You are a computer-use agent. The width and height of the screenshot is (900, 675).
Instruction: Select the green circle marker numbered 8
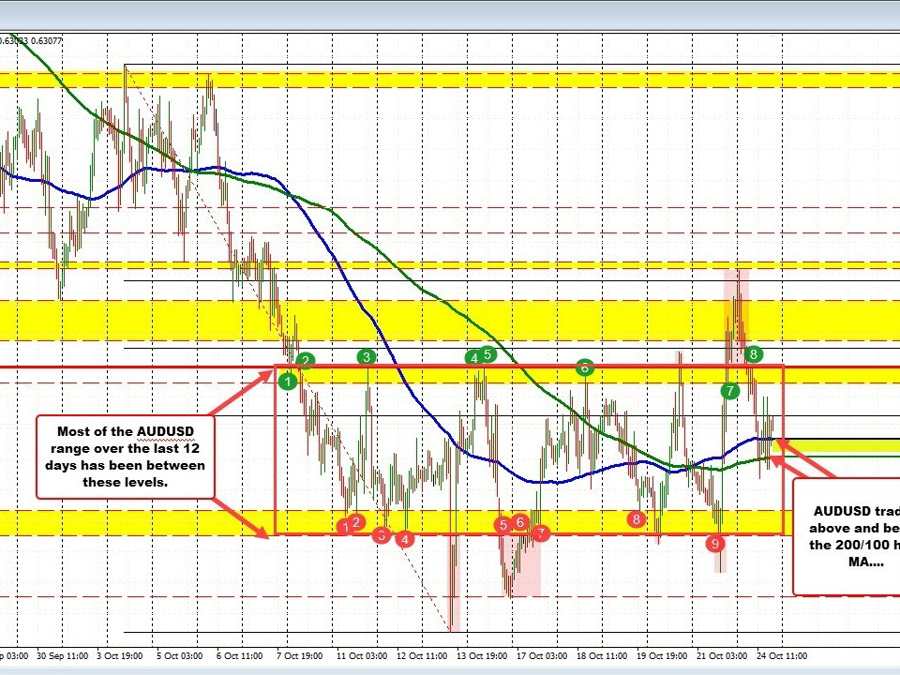click(755, 353)
